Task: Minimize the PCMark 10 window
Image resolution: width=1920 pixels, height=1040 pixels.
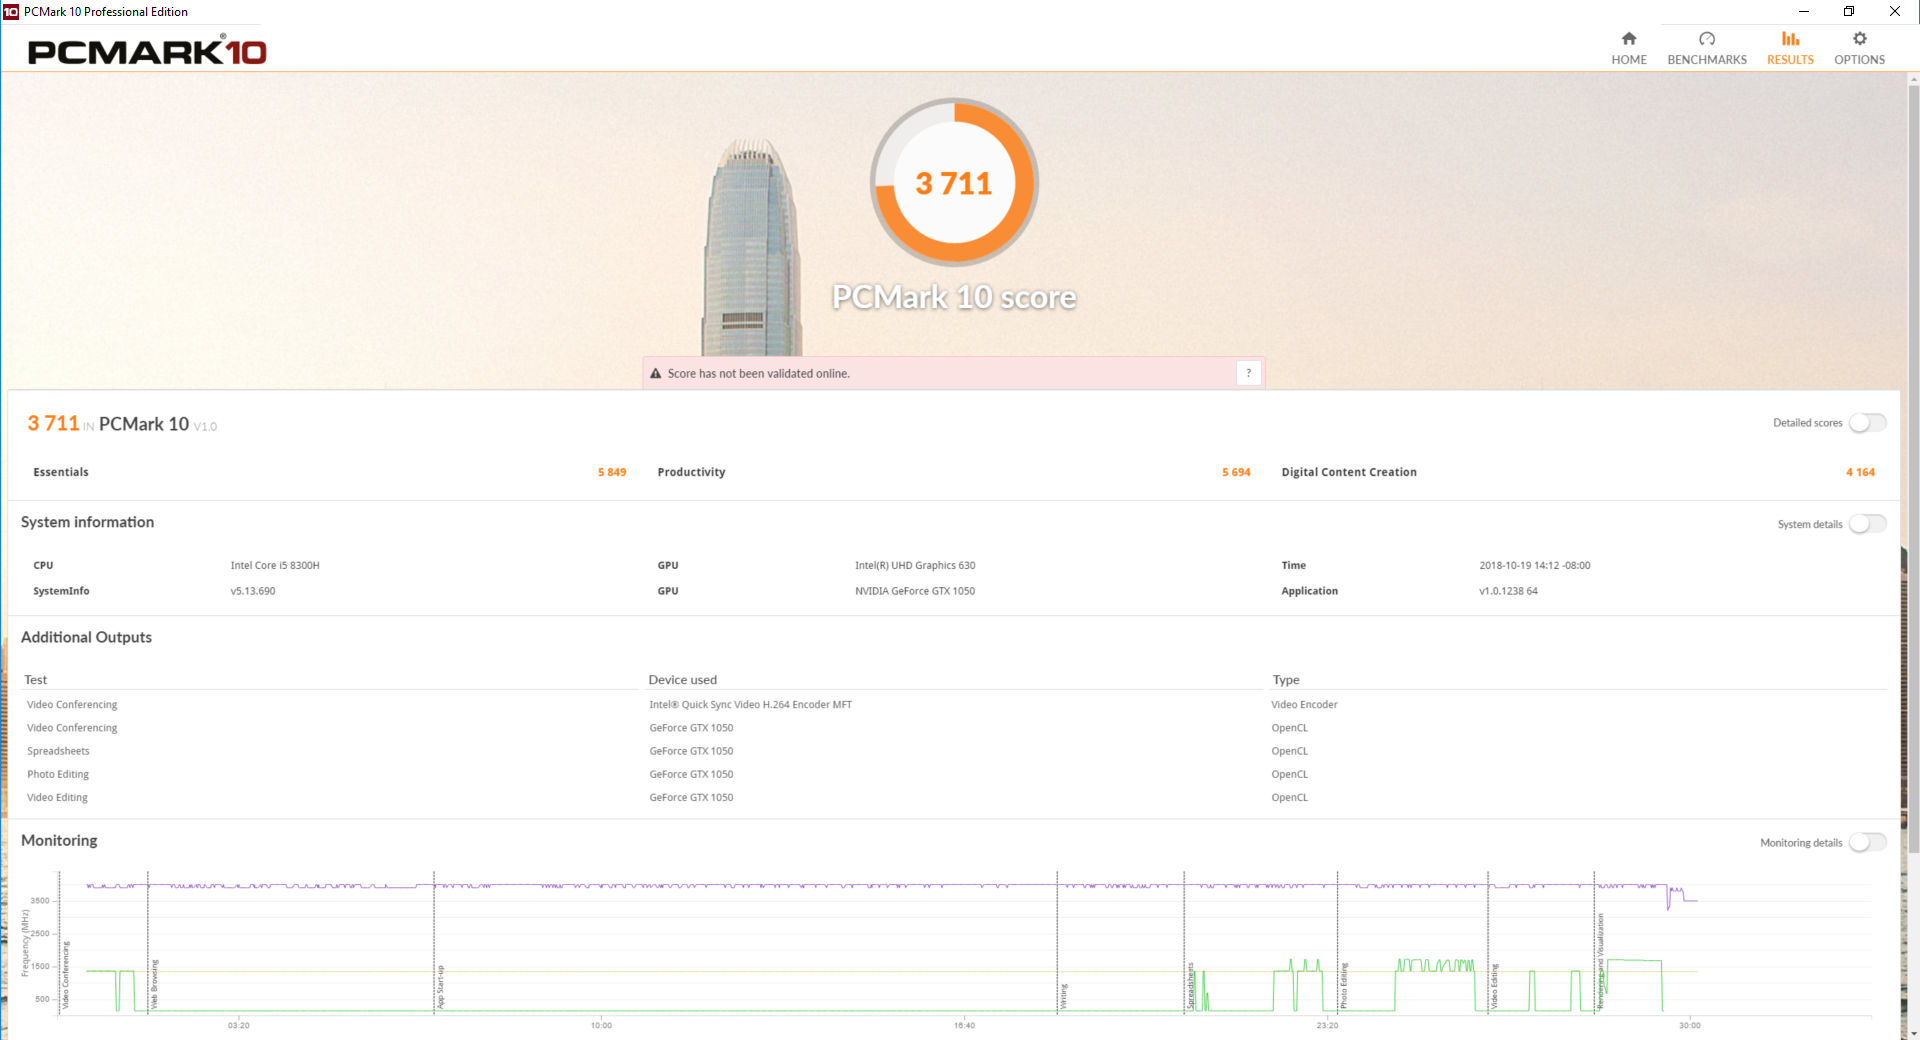Action: [1804, 12]
